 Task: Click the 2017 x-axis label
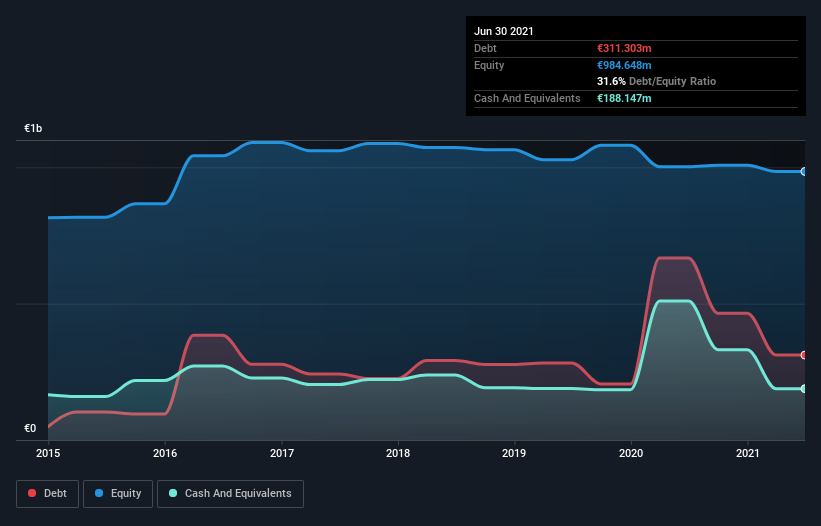pyautogui.click(x=282, y=453)
